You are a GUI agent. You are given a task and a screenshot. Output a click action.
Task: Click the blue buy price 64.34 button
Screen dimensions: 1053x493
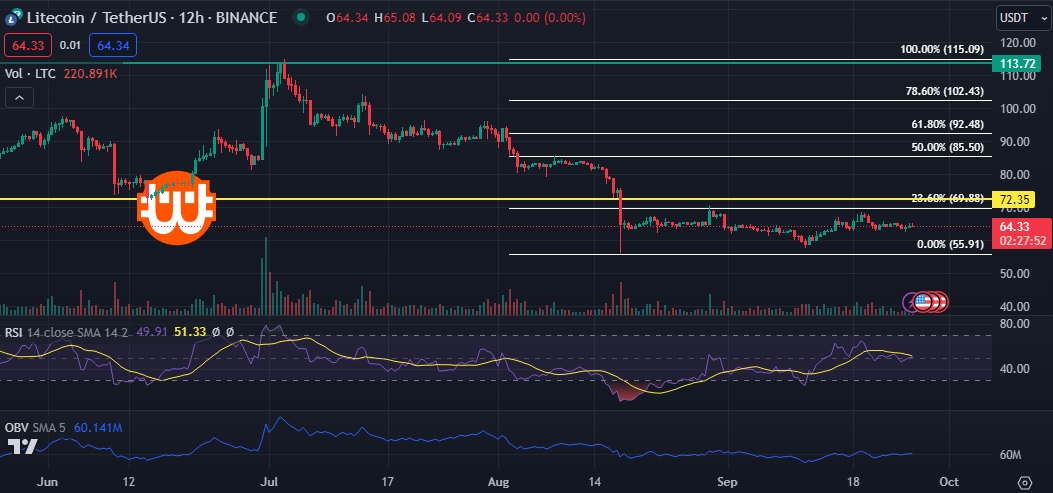click(x=113, y=46)
